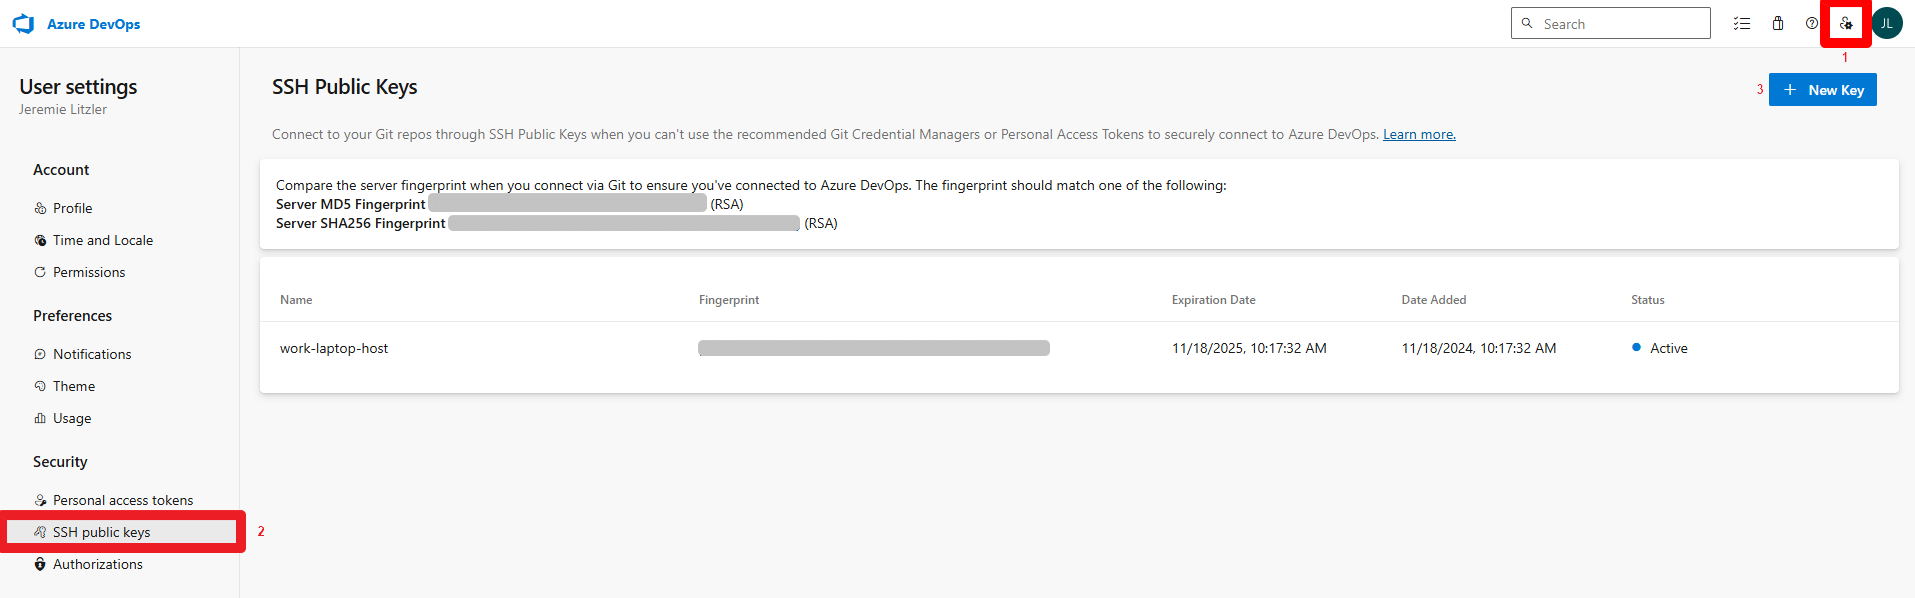
Task: Click the magnifier icon in the search box
Action: [1526, 22]
